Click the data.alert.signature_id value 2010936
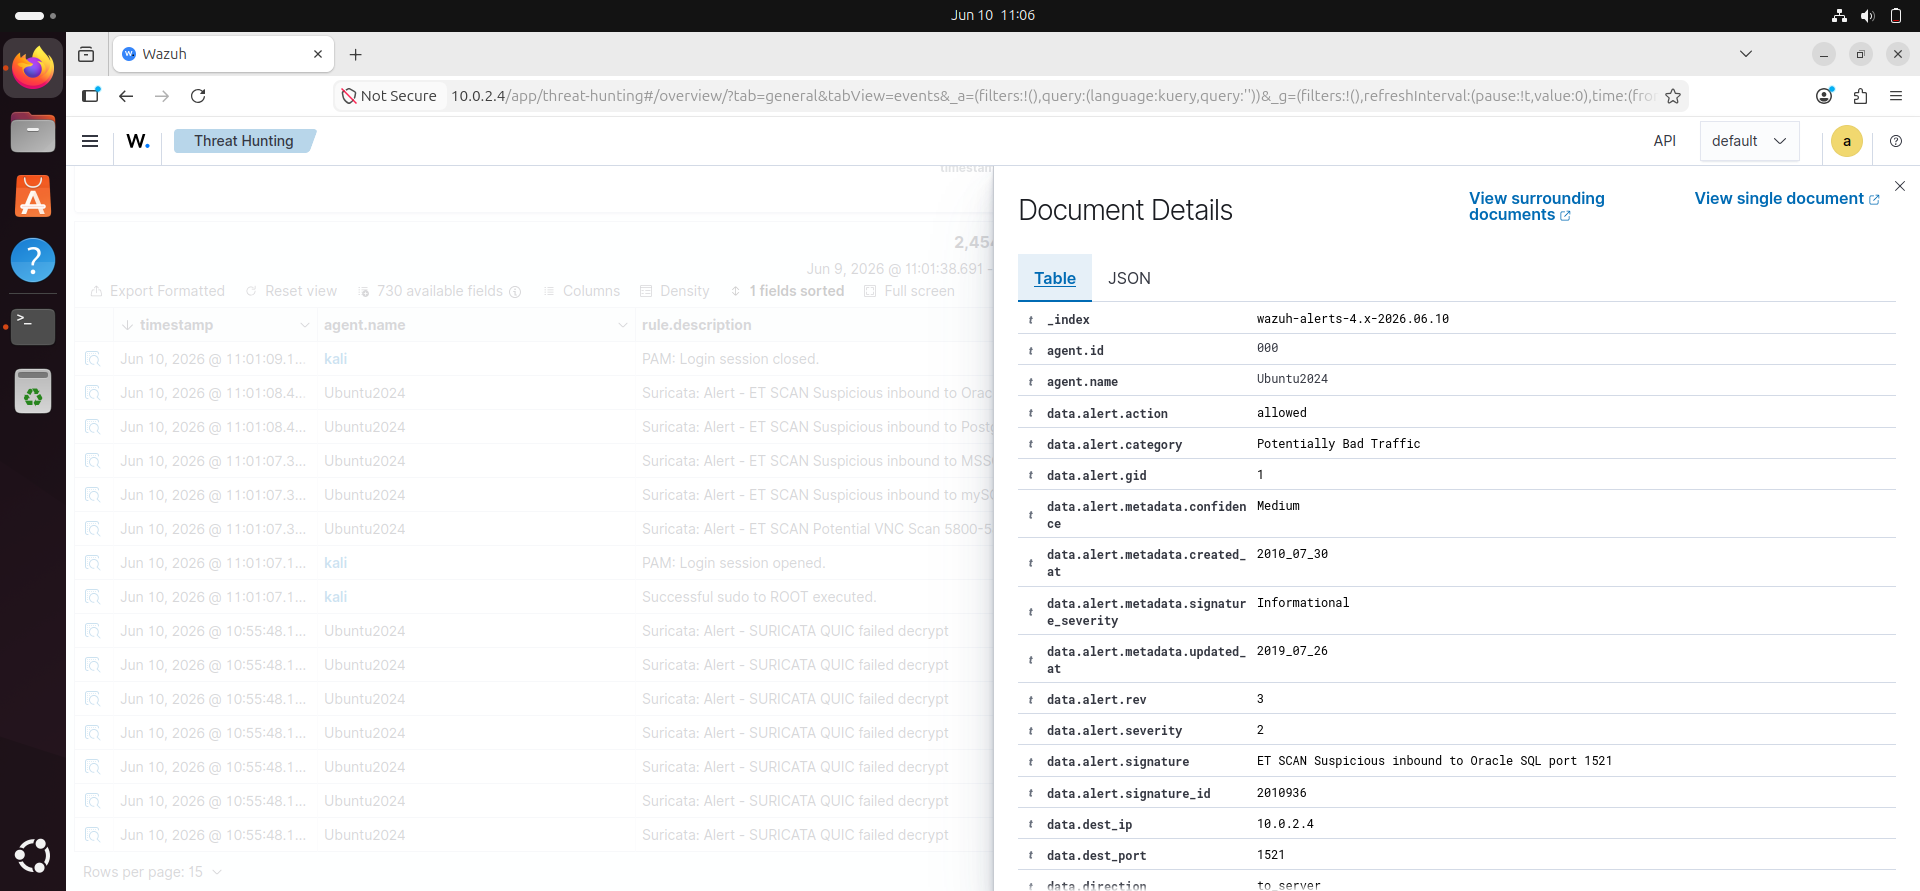Screen dimensions: 1920x891 pos(1281,793)
